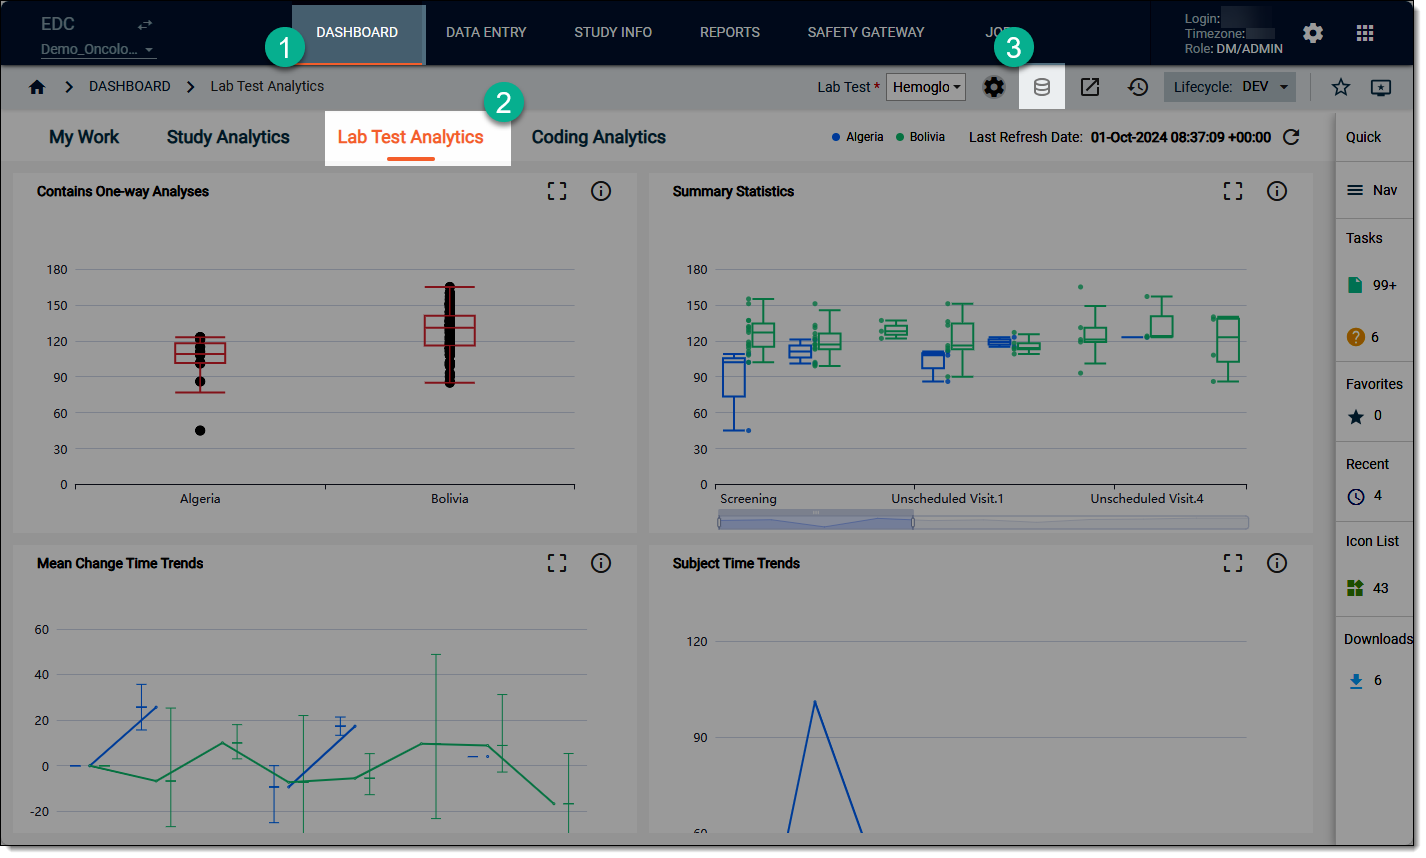
Task: Toggle Algeria legend series
Action: coord(858,137)
